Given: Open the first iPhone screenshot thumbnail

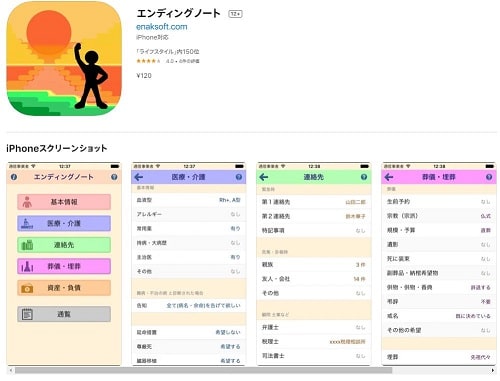Looking at the screenshot, I should (64, 264).
